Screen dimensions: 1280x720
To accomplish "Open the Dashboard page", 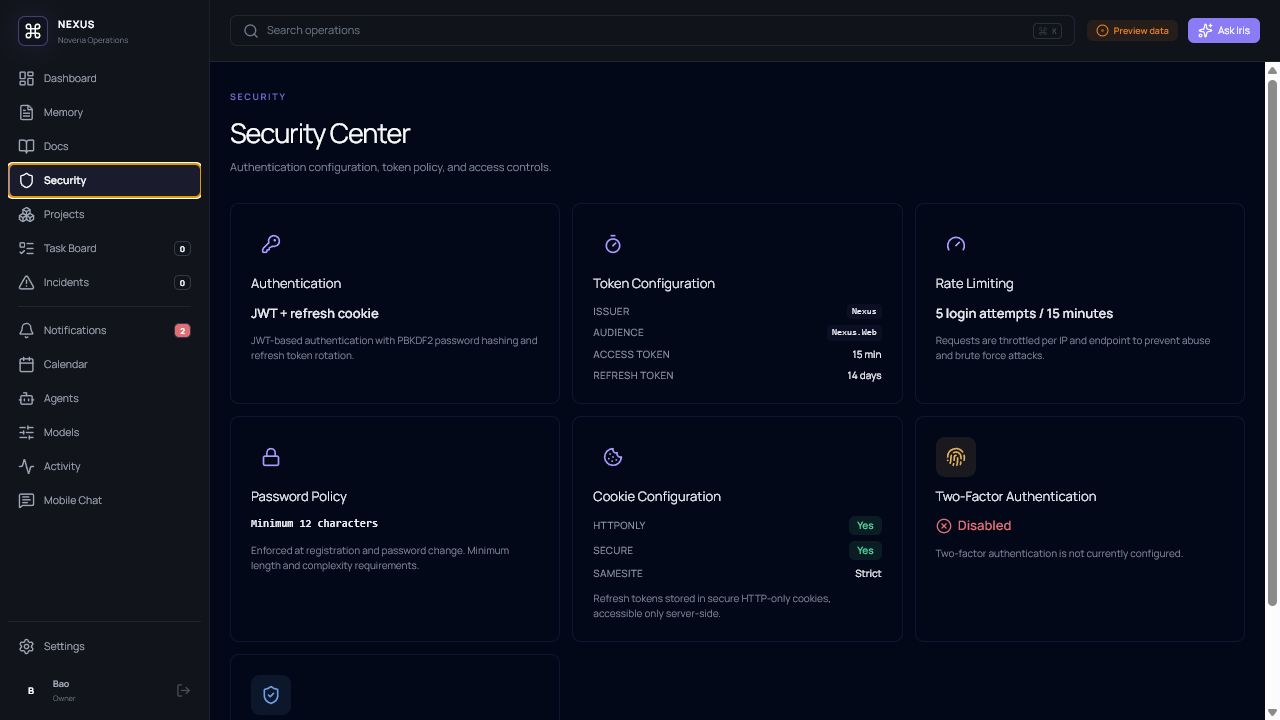I will pyautogui.click(x=105, y=78).
